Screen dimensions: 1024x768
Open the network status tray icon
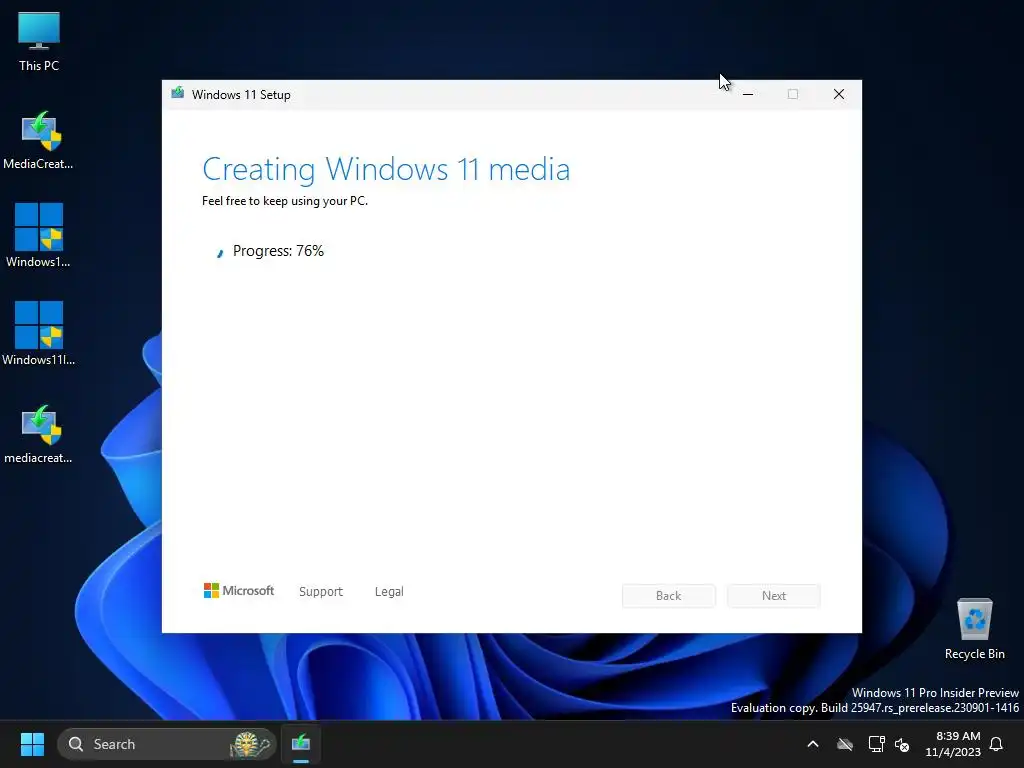[x=876, y=744]
